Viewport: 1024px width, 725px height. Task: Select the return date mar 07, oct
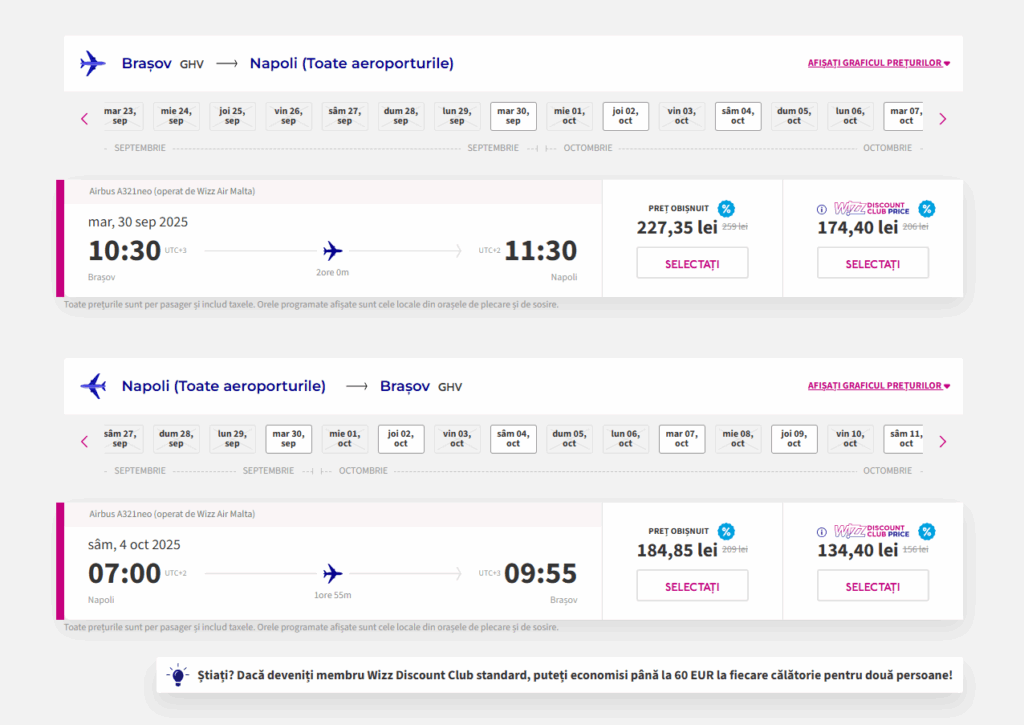(x=681, y=439)
